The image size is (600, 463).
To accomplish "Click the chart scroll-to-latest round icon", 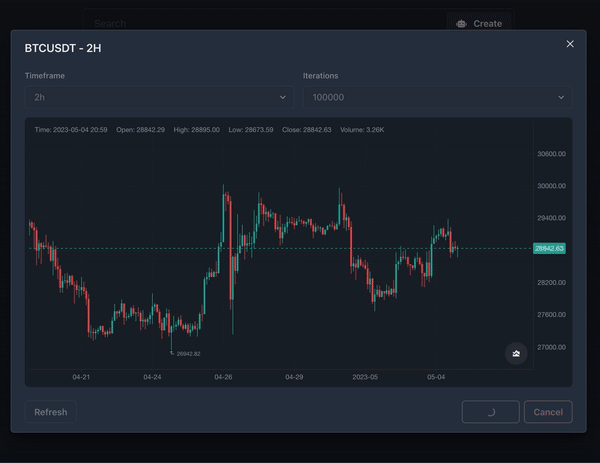I will (x=516, y=354).
